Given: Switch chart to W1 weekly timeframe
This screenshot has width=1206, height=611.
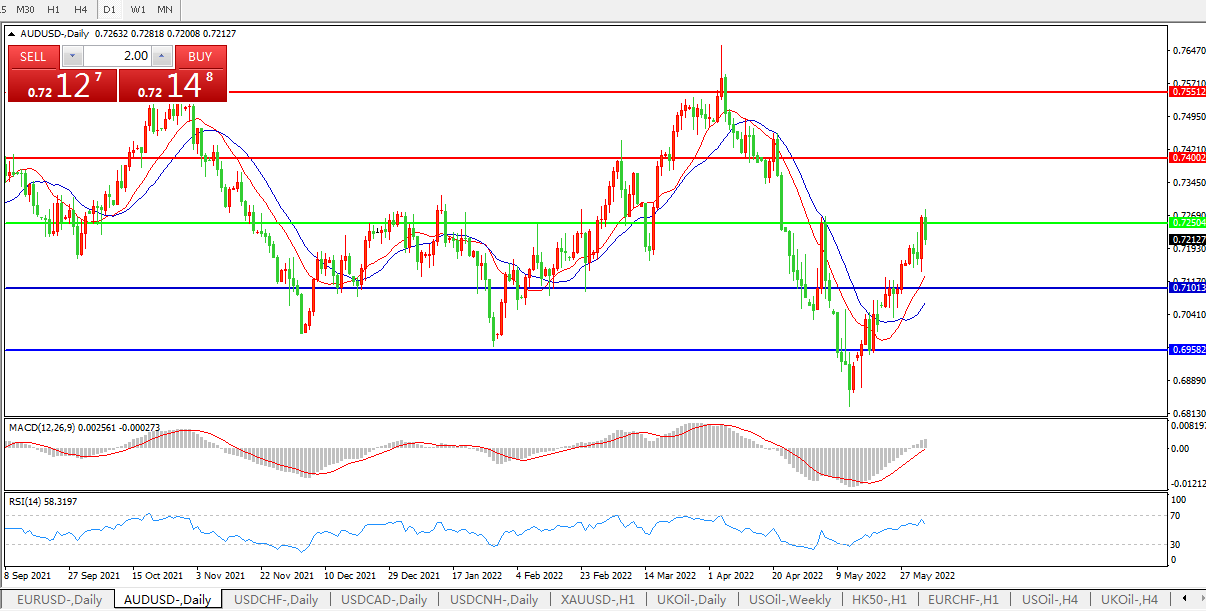Looking at the screenshot, I should (138, 9).
